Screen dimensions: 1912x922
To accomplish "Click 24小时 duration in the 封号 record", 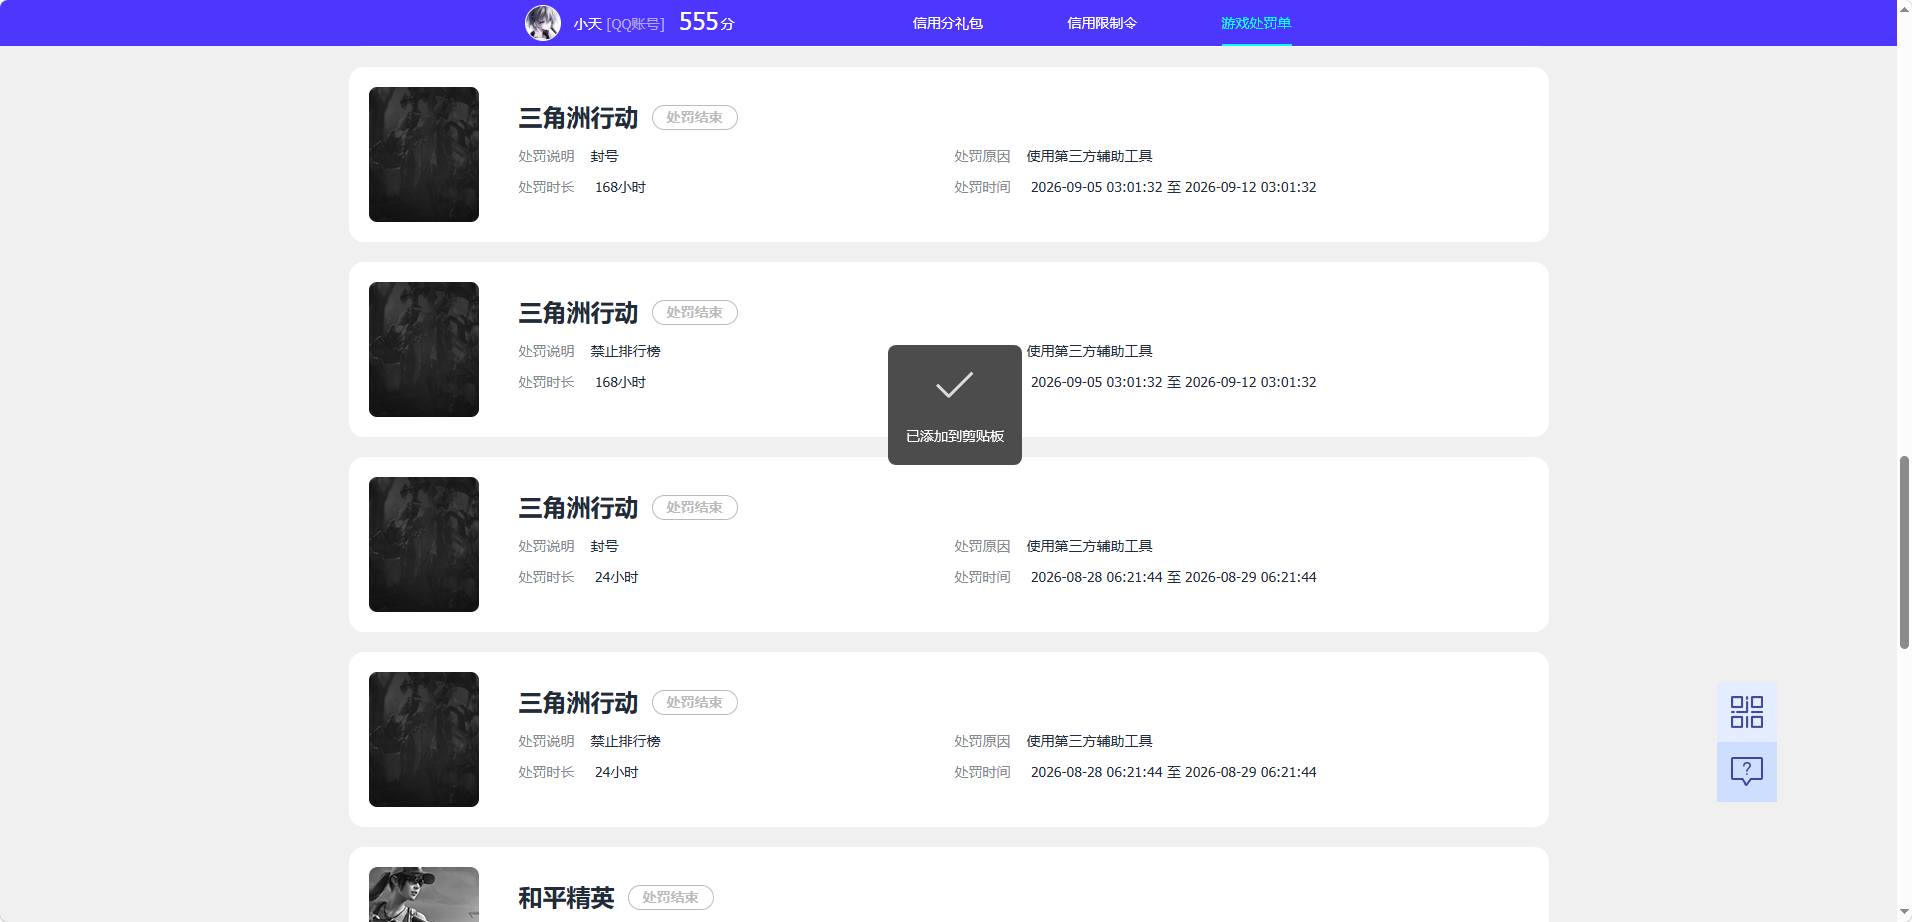I will [616, 577].
